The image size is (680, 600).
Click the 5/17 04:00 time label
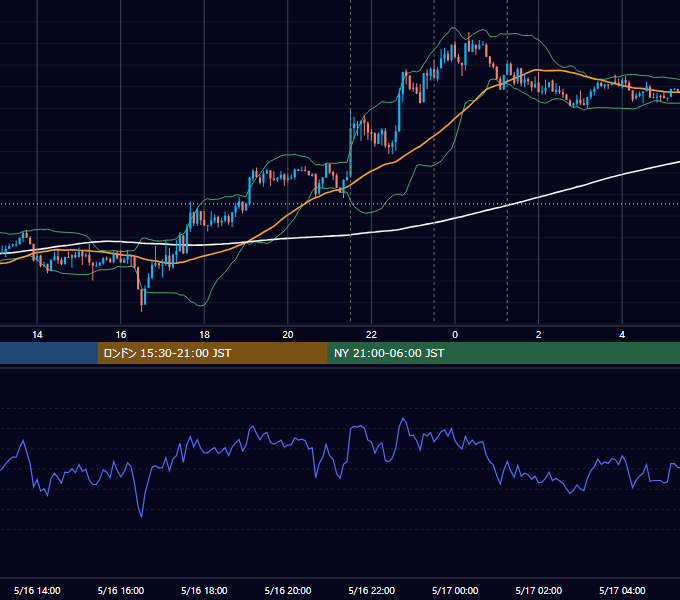(622, 590)
